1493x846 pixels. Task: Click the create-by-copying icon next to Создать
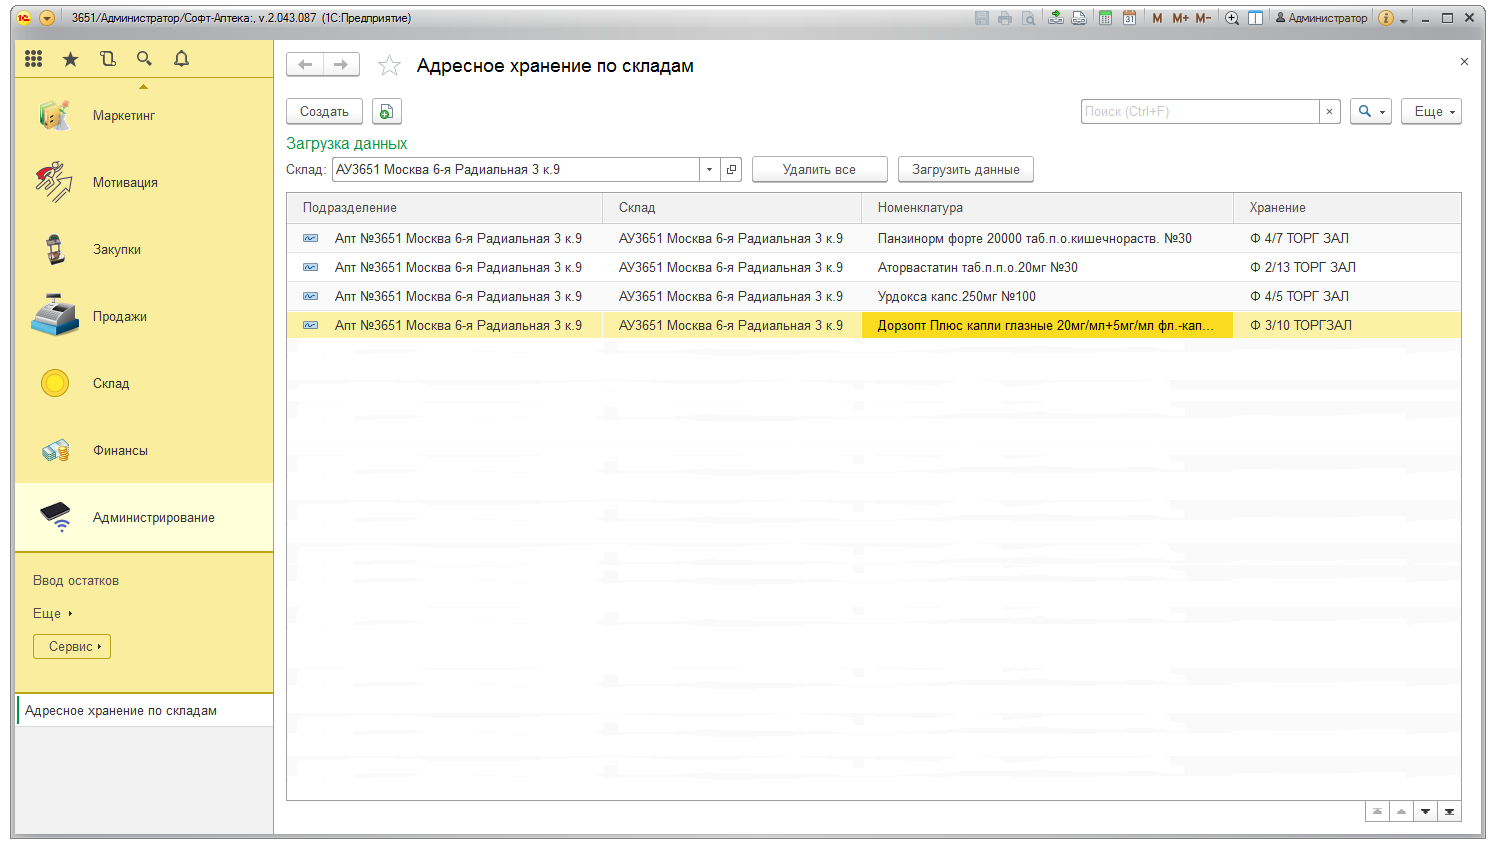click(386, 112)
